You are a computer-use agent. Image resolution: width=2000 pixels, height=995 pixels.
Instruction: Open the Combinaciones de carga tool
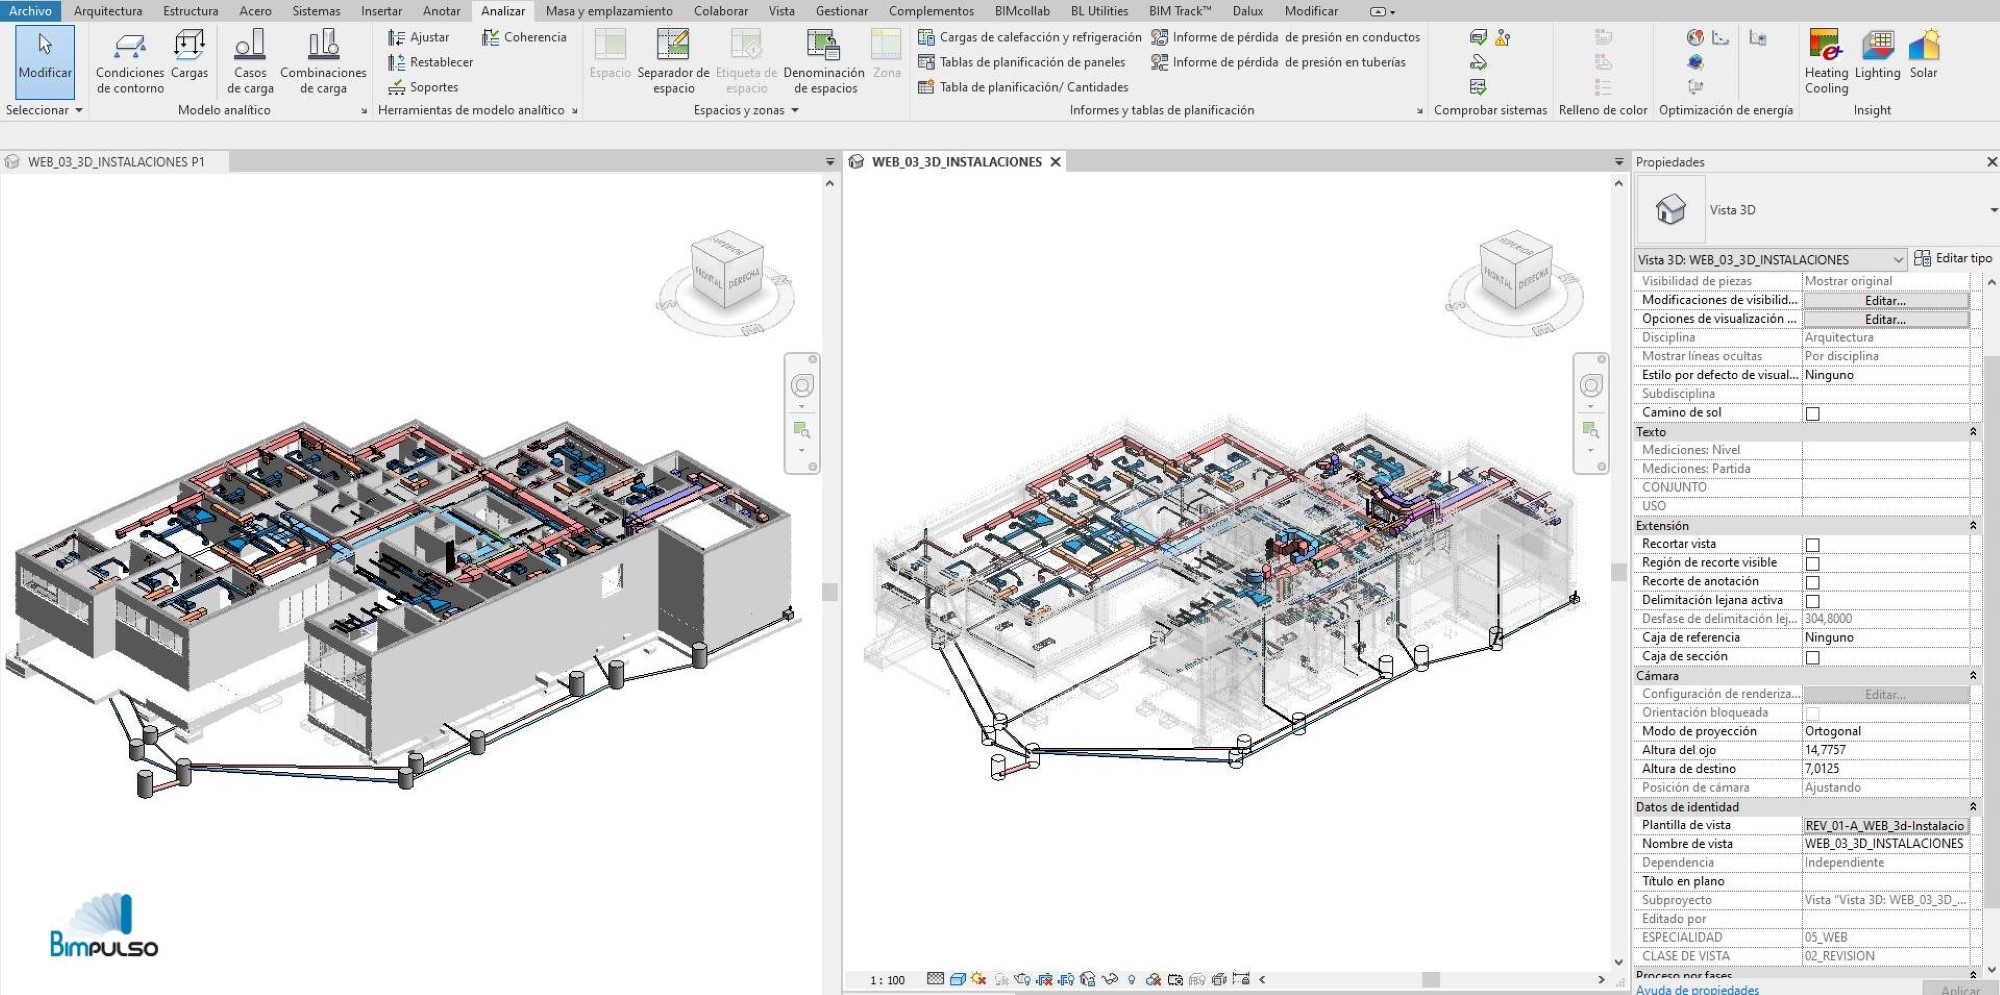click(x=323, y=61)
